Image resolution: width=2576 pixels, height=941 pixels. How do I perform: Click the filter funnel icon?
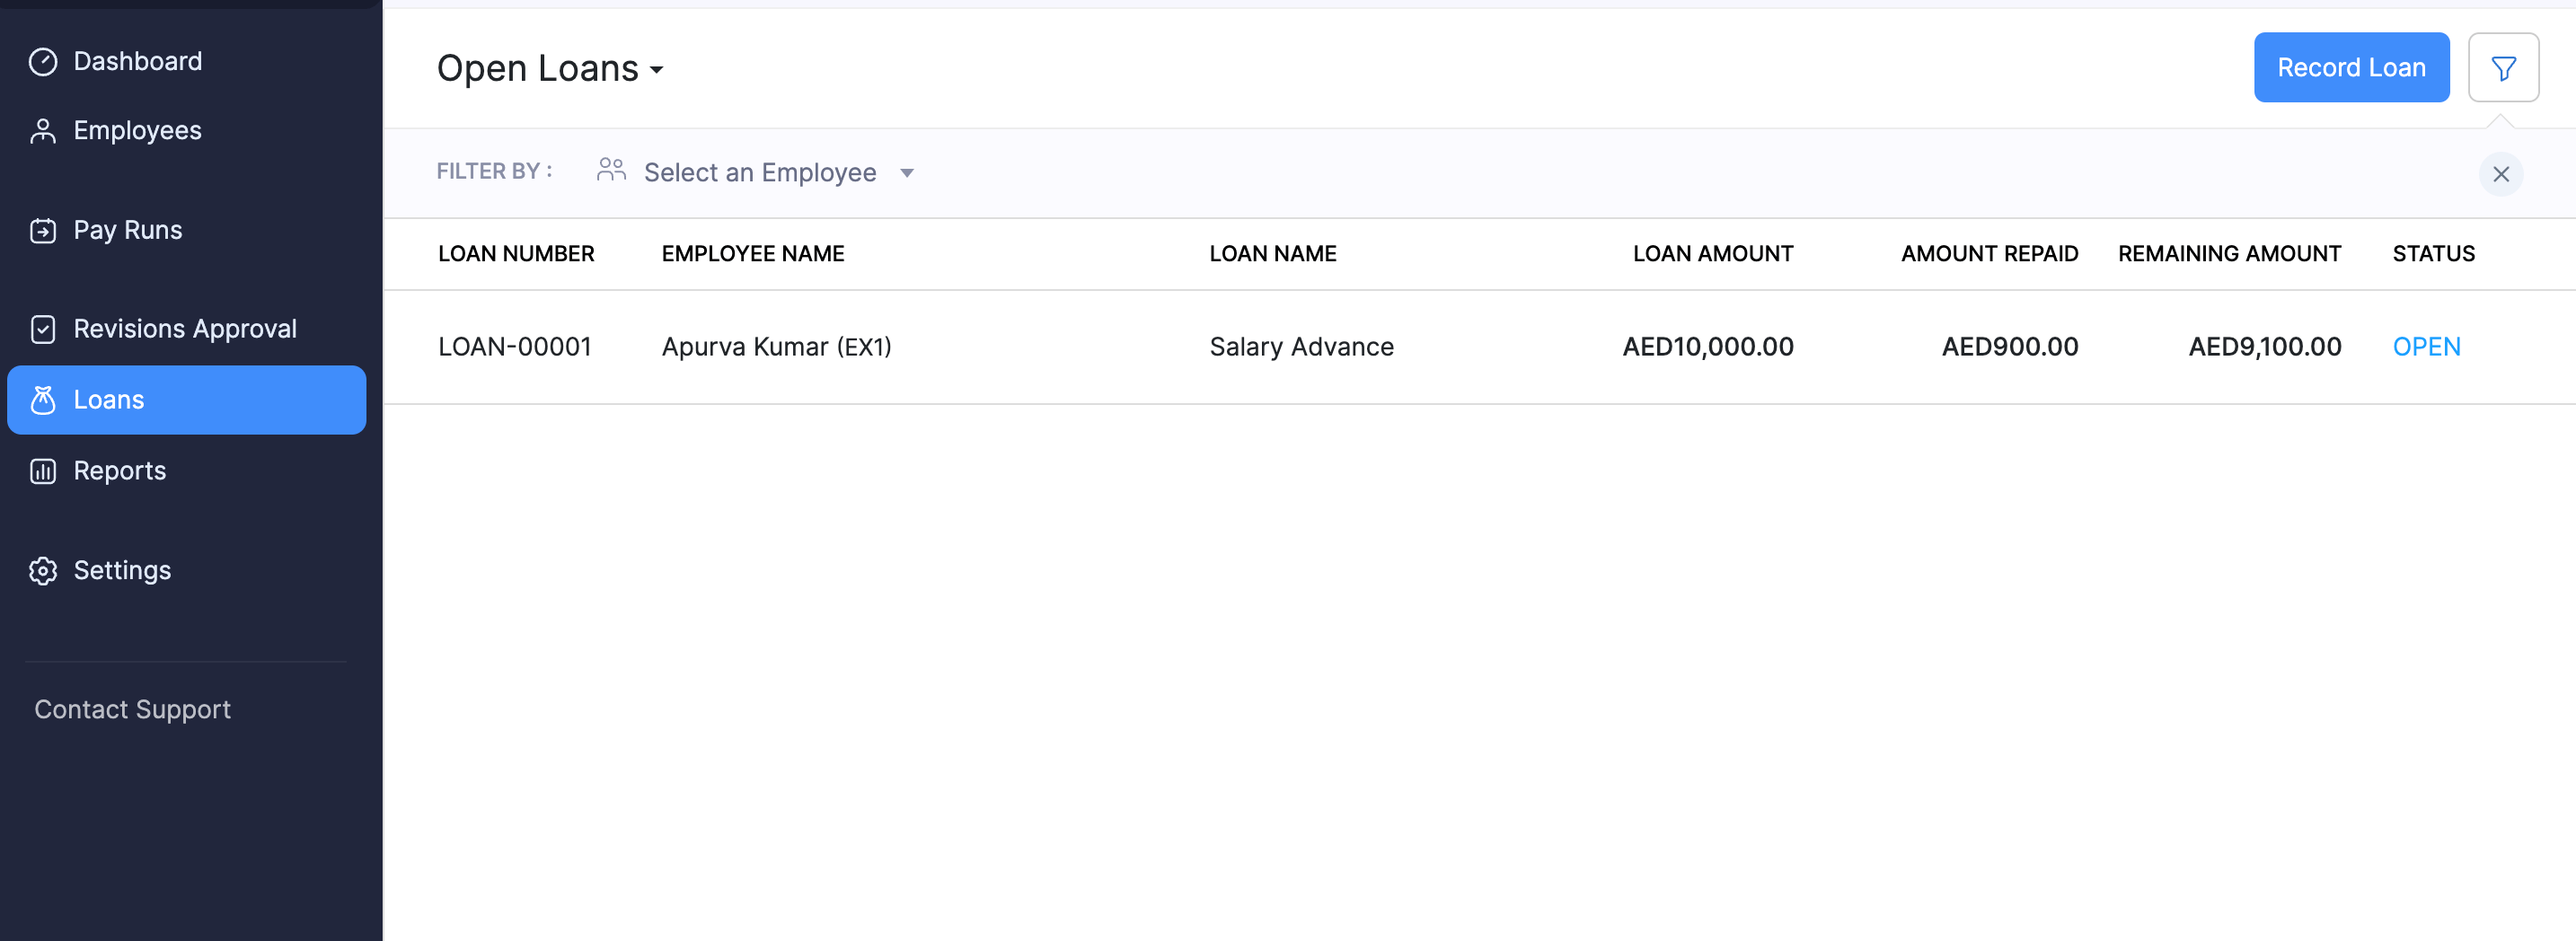point(2503,67)
